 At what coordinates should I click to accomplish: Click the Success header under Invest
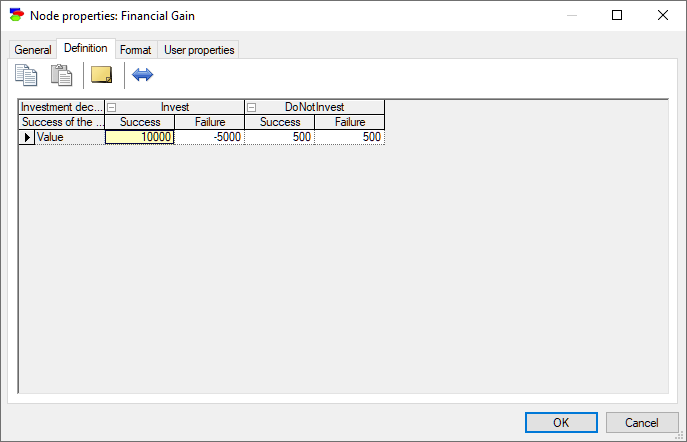coord(140,122)
